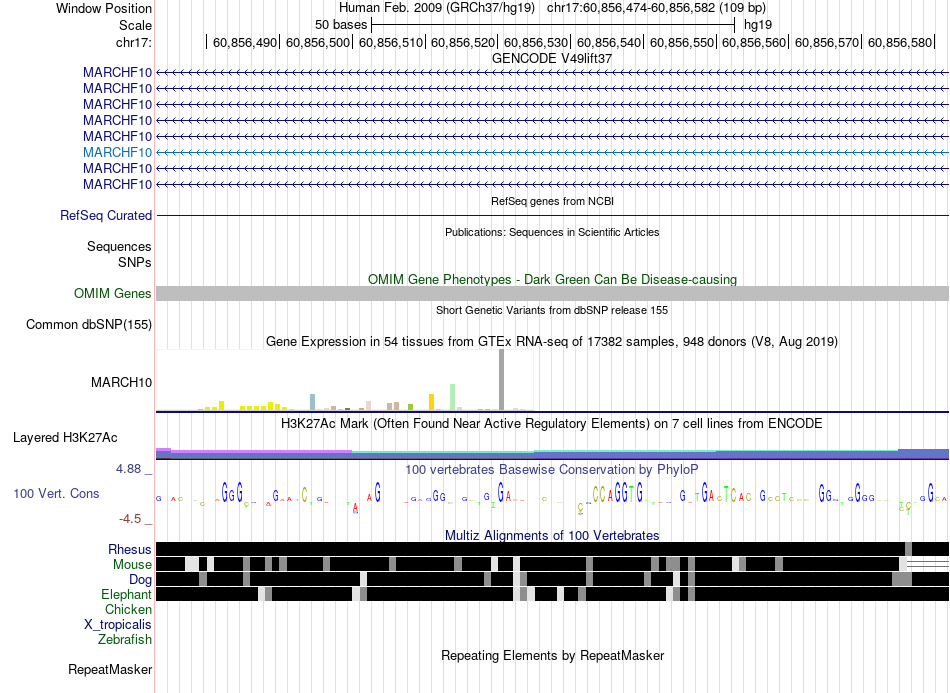Viewport: 950px width, 693px height.
Task: Click the SNPs track label
Action: 135,262
